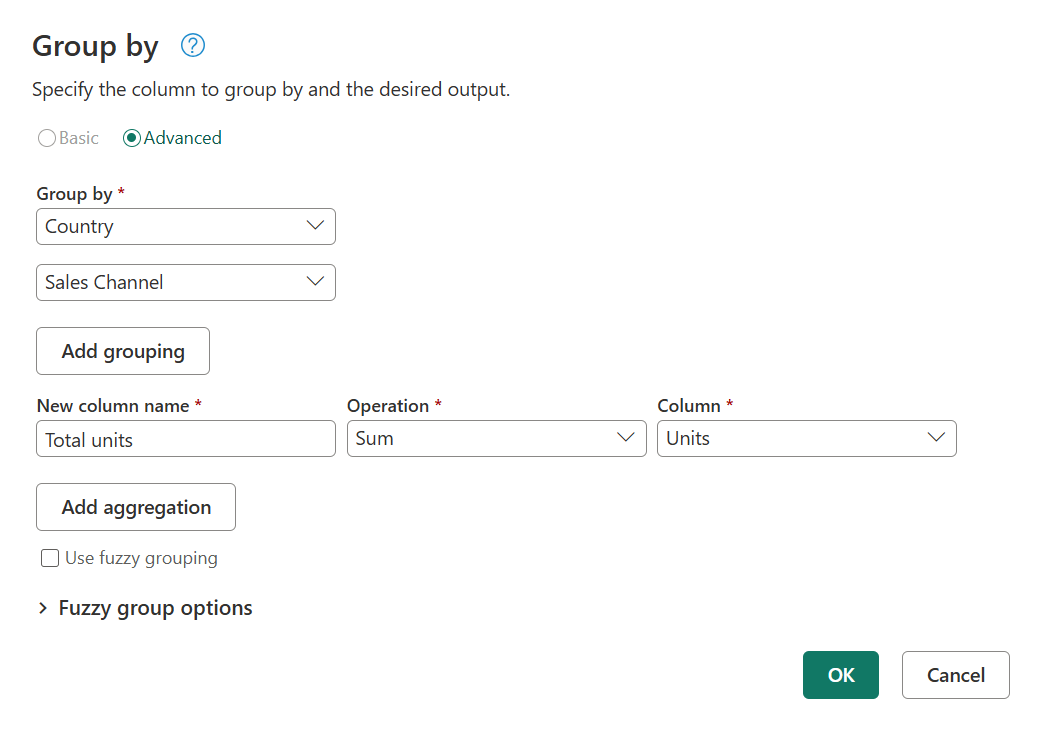Click the Sales Channel dropdown chevron icon
Viewport: 1042px width, 730px height.
point(315,282)
